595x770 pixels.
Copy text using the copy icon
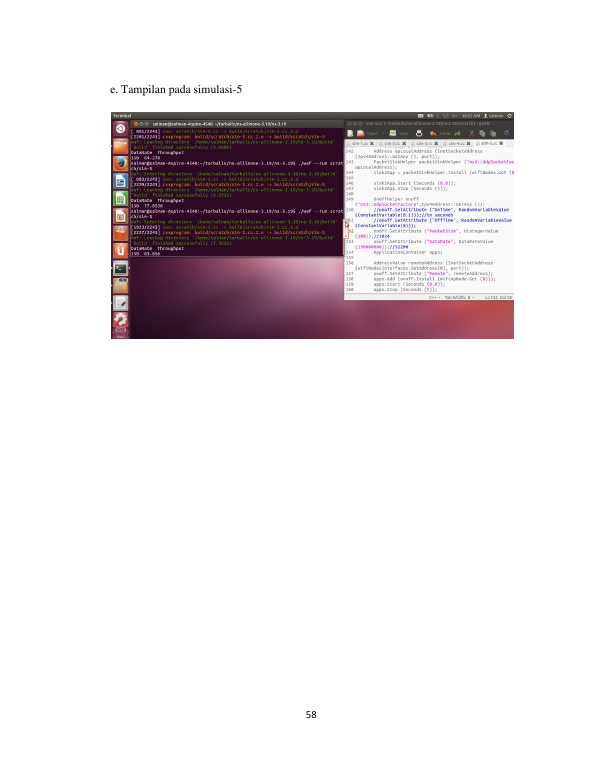pyautogui.click(x=482, y=133)
